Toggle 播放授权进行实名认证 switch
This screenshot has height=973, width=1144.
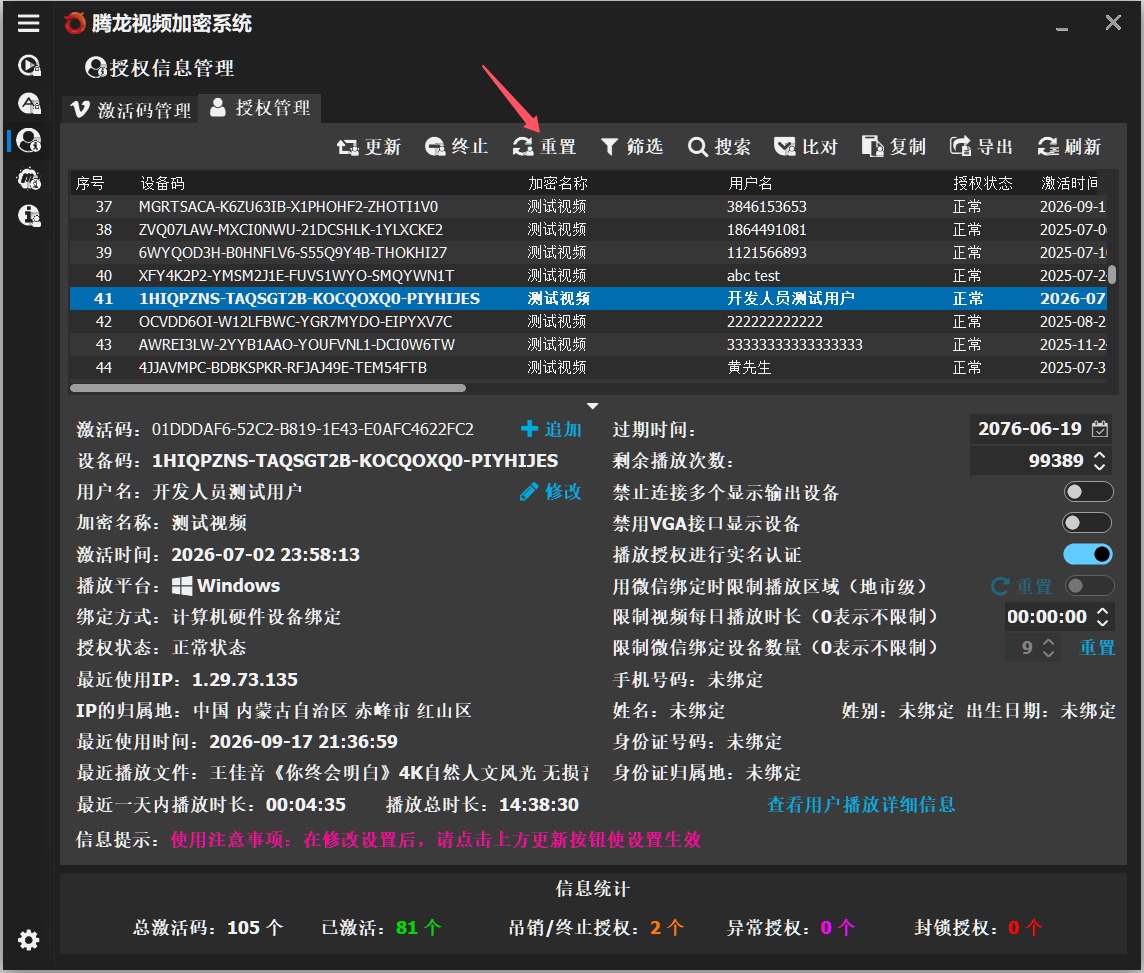[x=1087, y=554]
